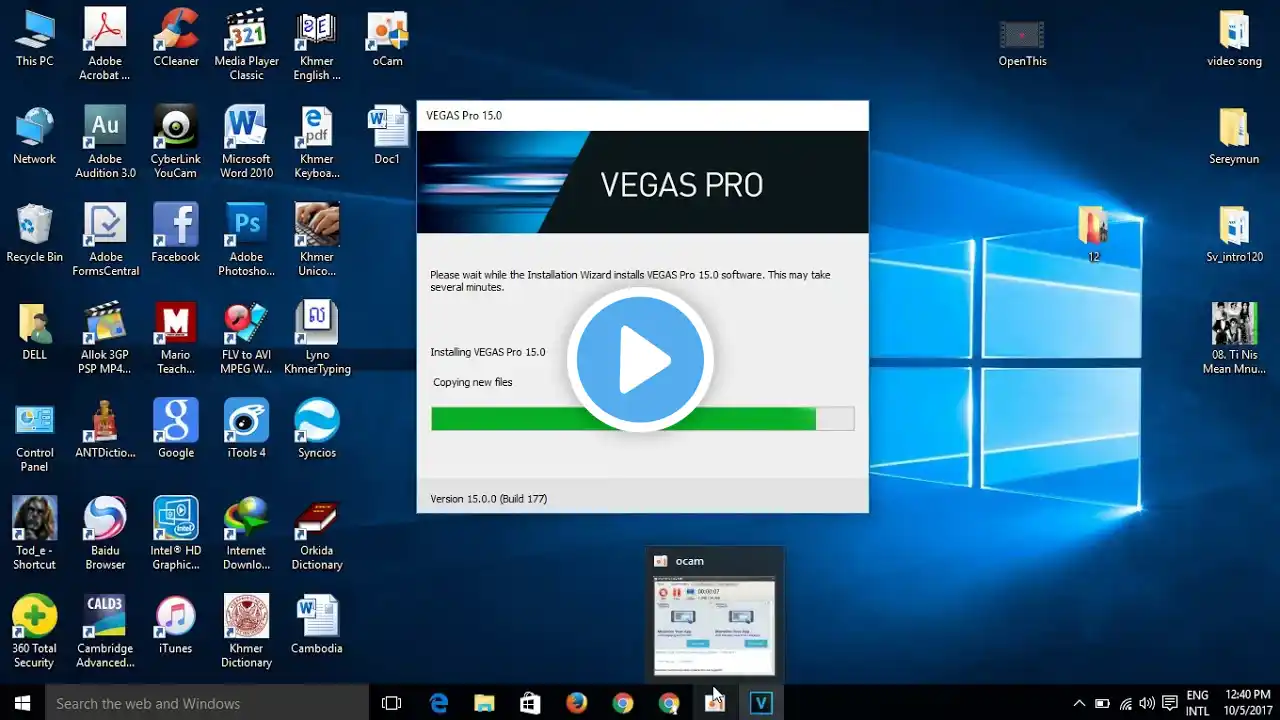The height and width of the screenshot is (720, 1280).
Task: Open File Explorer from the taskbar
Action: [x=484, y=703]
